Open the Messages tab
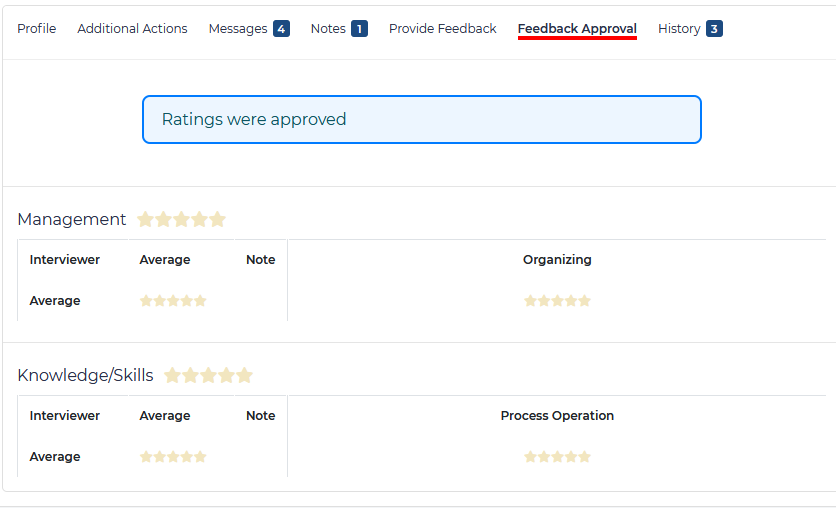 [x=238, y=29]
